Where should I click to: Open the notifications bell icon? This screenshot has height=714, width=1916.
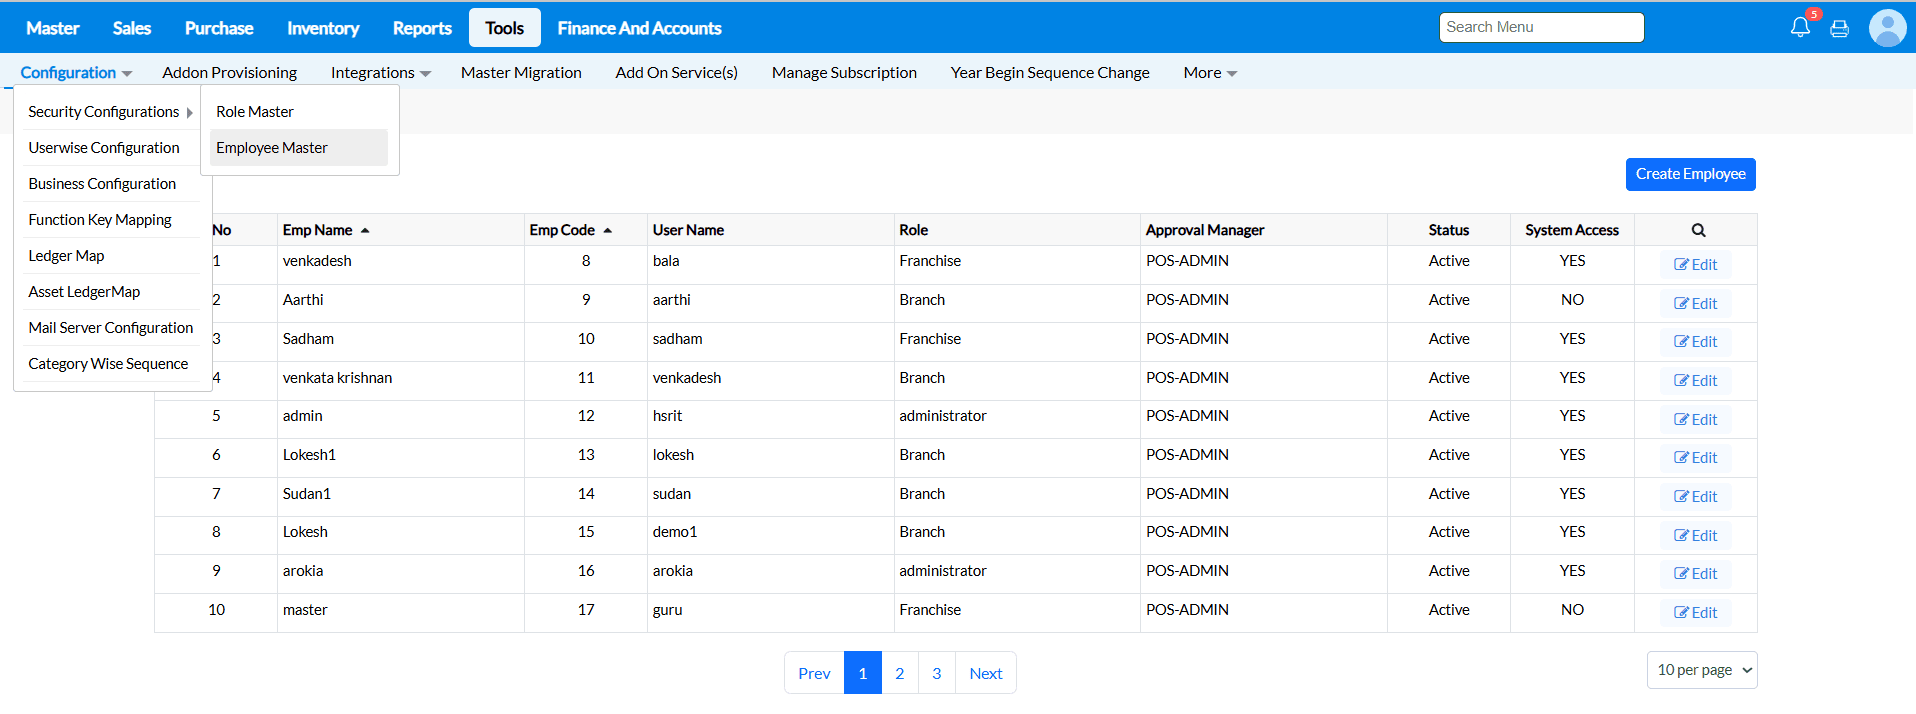coord(1800,27)
